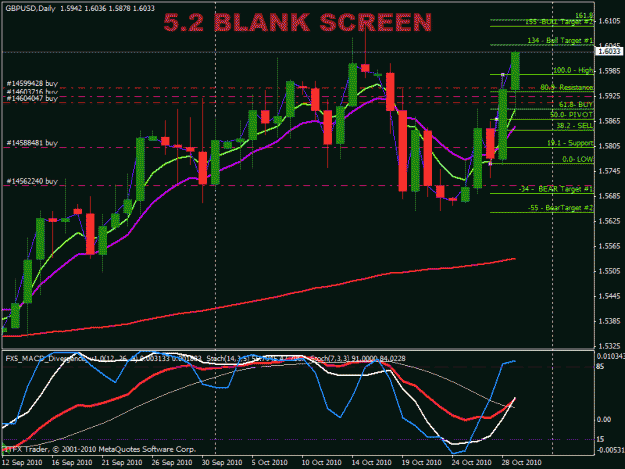Click the 1.5865 price axis value
Image resolution: width=625 pixels, height=469 pixels.
click(609, 121)
